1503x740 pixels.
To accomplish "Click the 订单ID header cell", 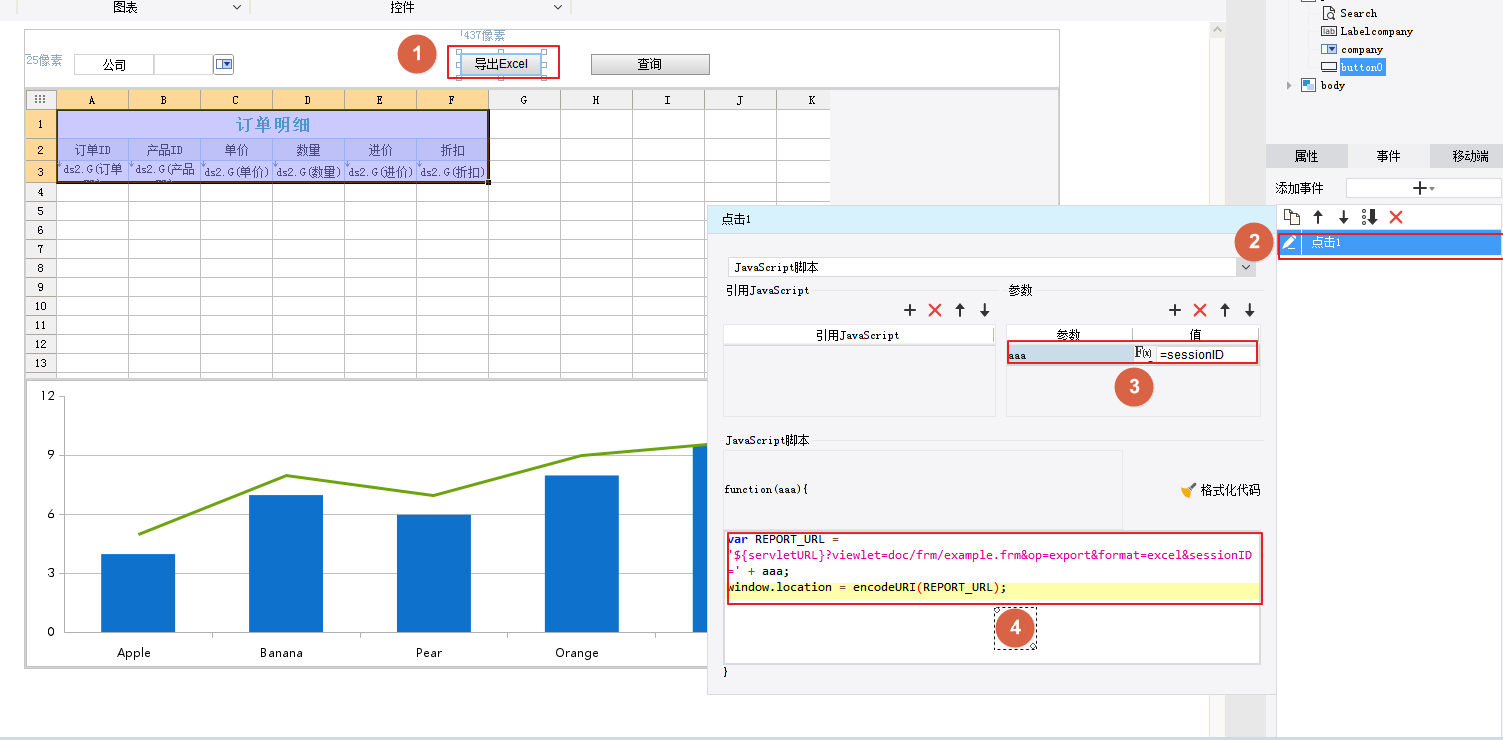I will pyautogui.click(x=93, y=150).
